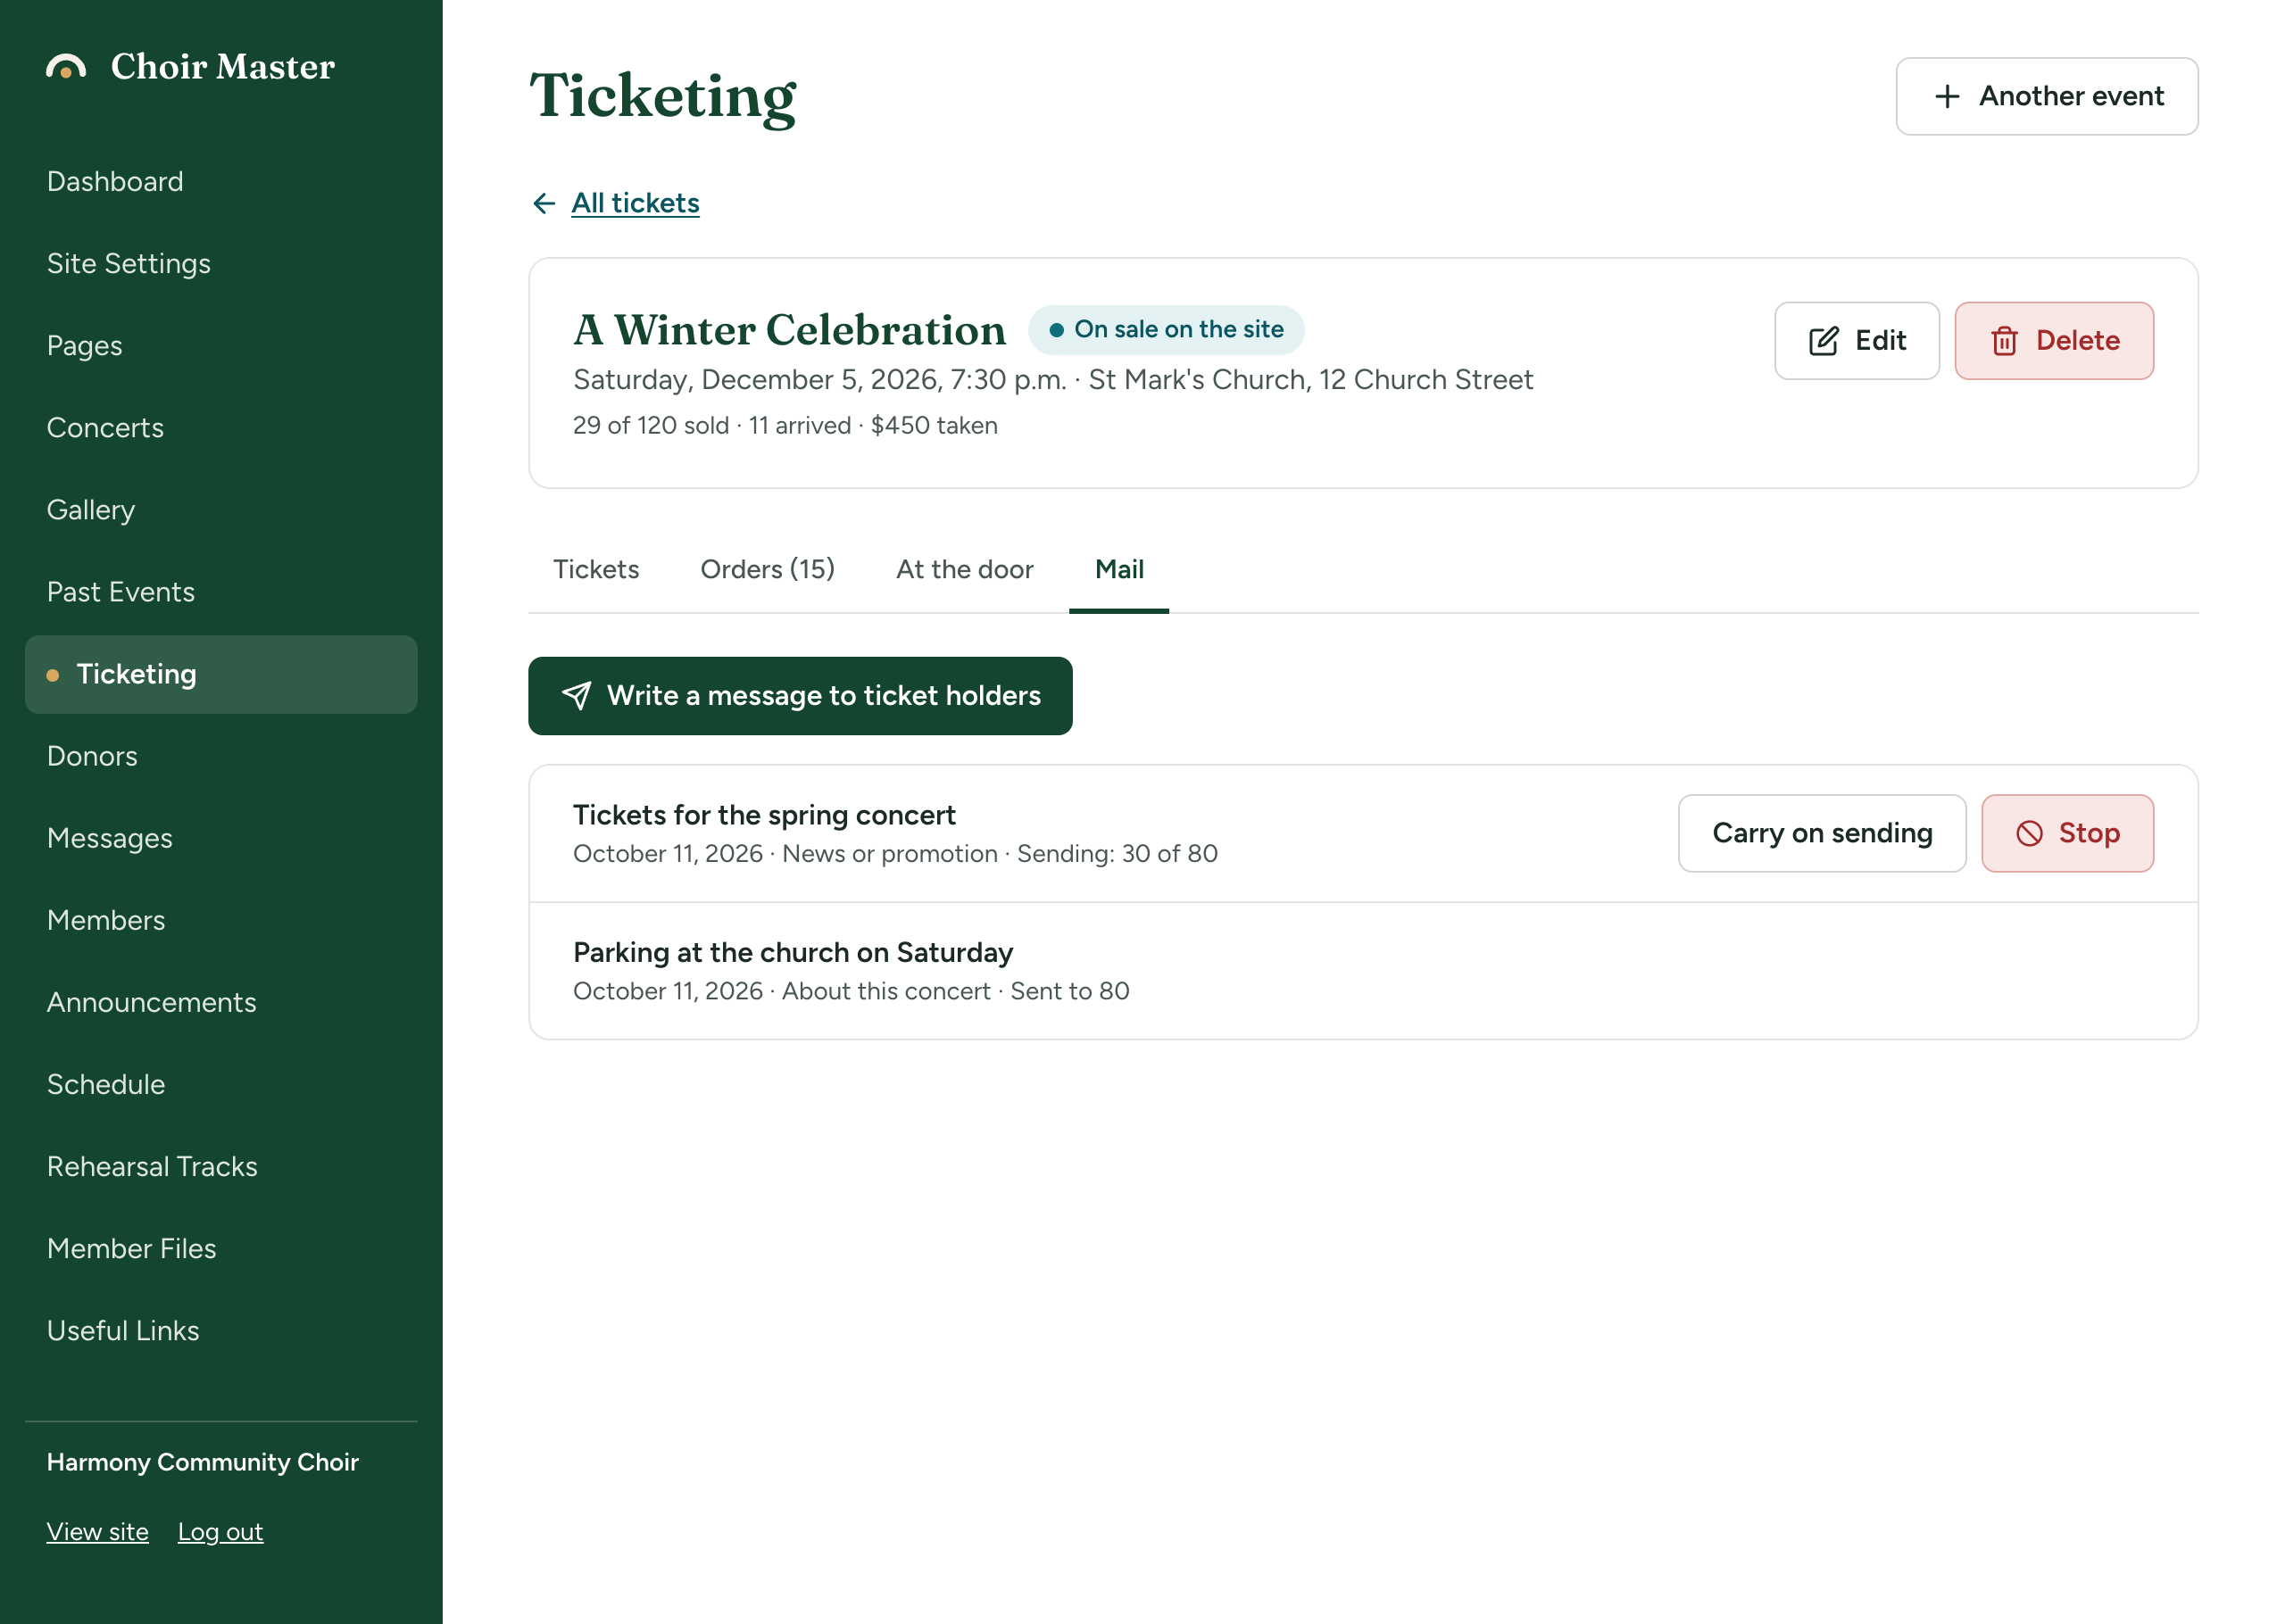
Task: Open Messages in the sidebar
Action: pyautogui.click(x=221, y=839)
